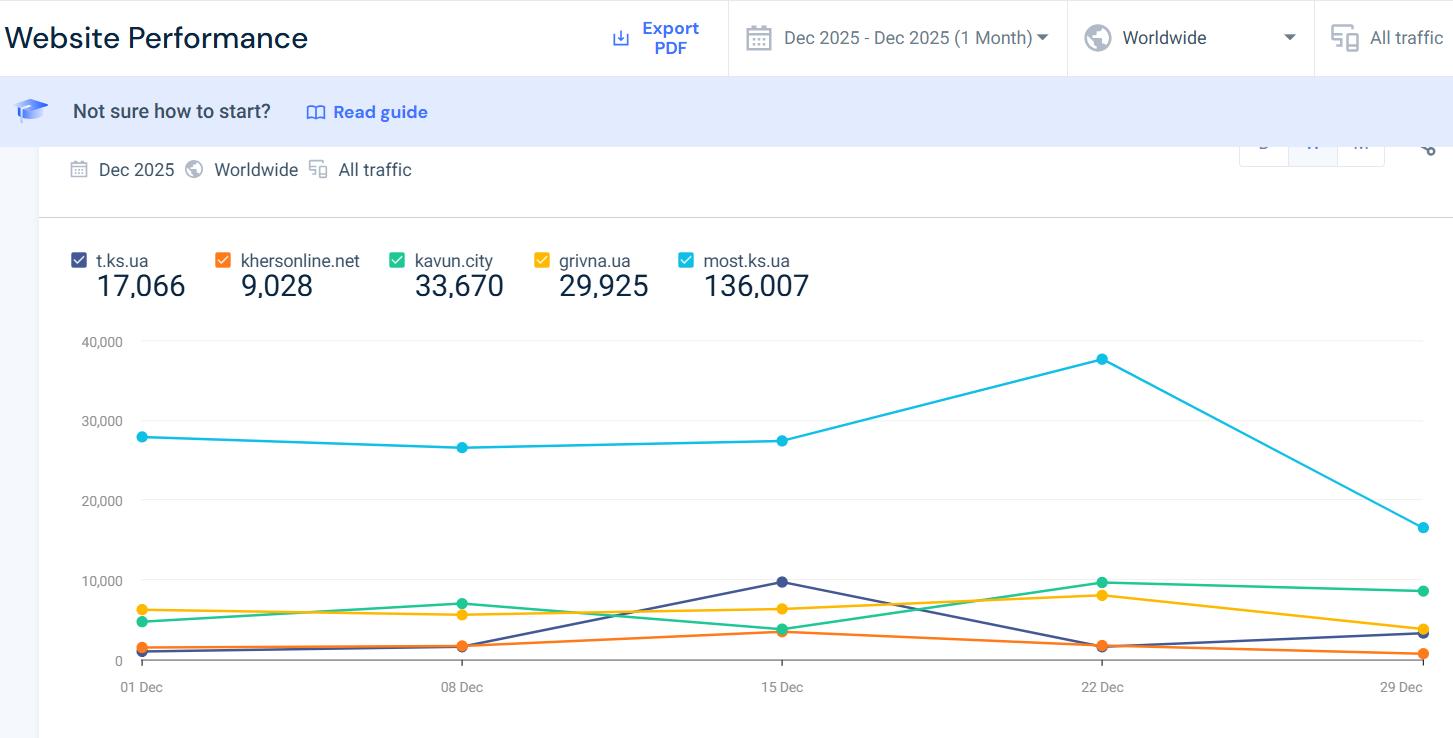Open the Read guide link
Image resolution: width=1453 pixels, height=738 pixels.
tap(380, 112)
